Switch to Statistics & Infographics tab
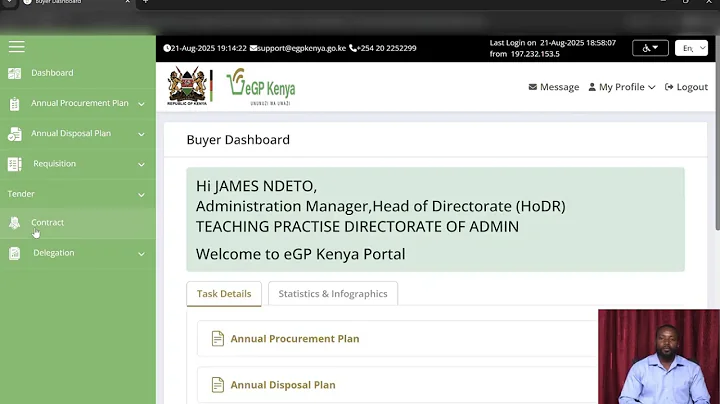The image size is (720, 404). coord(333,294)
